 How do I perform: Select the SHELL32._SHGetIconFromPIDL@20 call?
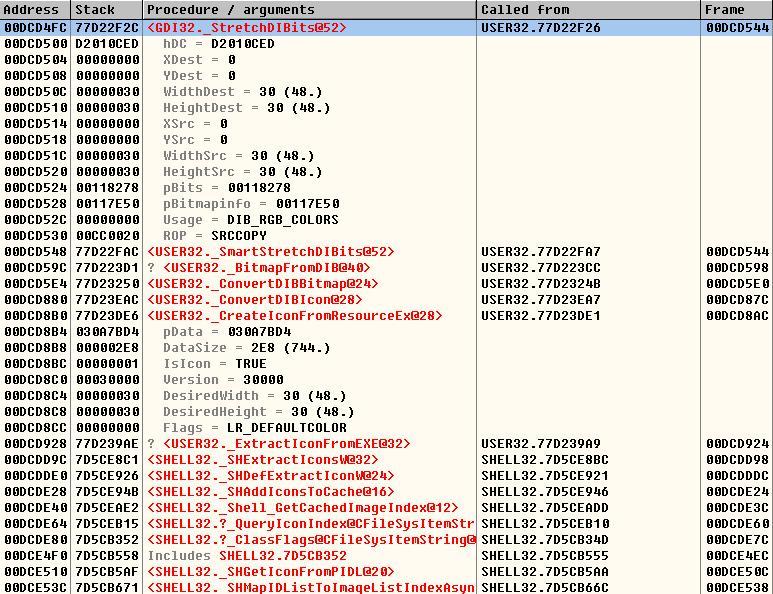pyautogui.click(x=271, y=572)
